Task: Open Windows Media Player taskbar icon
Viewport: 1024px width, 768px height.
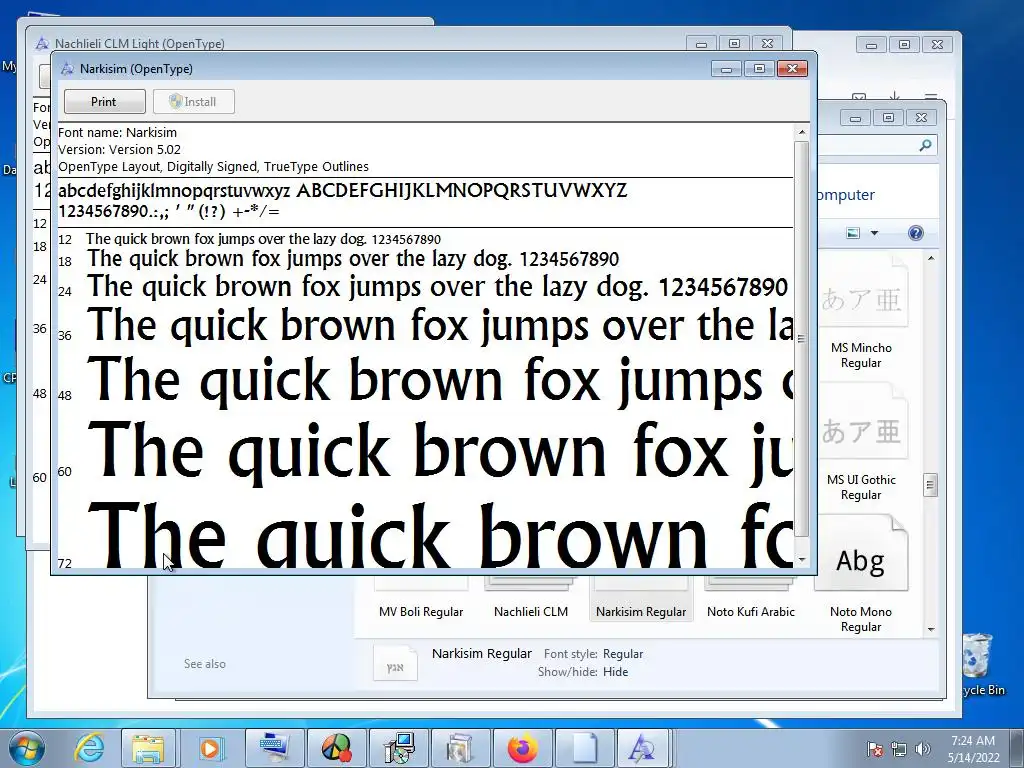Action: pos(210,748)
